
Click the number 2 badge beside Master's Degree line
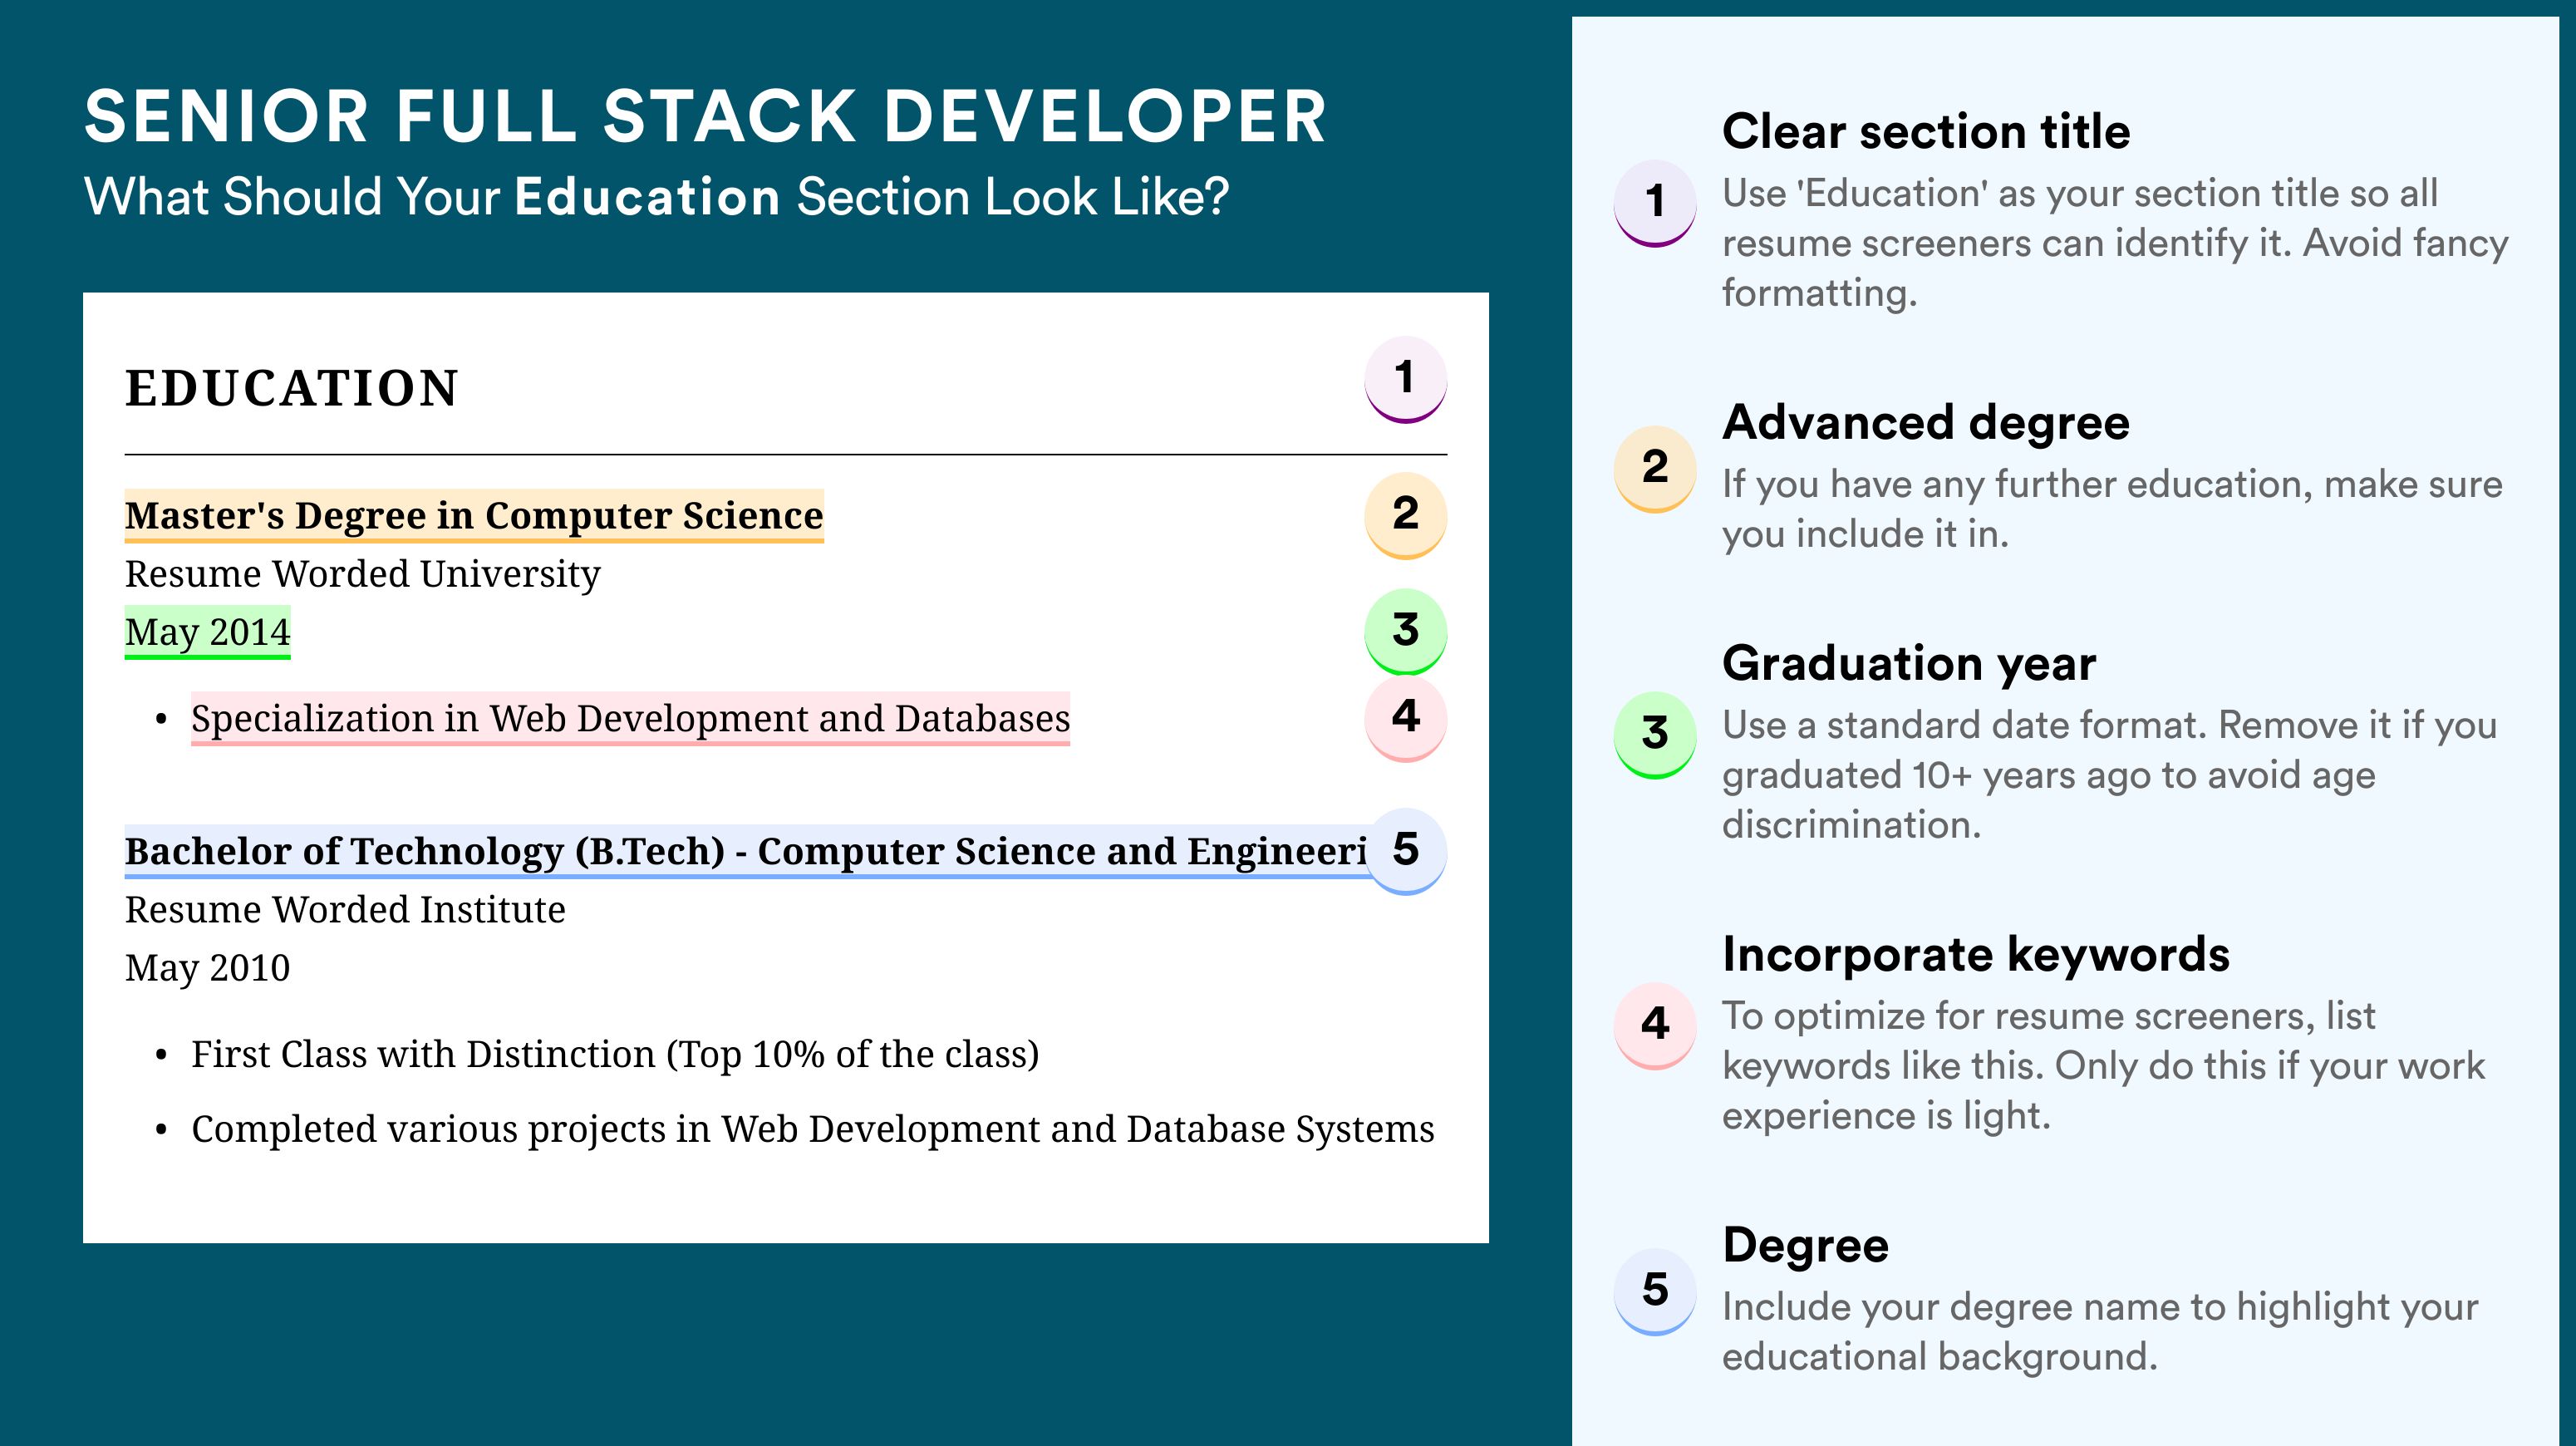(x=1405, y=514)
